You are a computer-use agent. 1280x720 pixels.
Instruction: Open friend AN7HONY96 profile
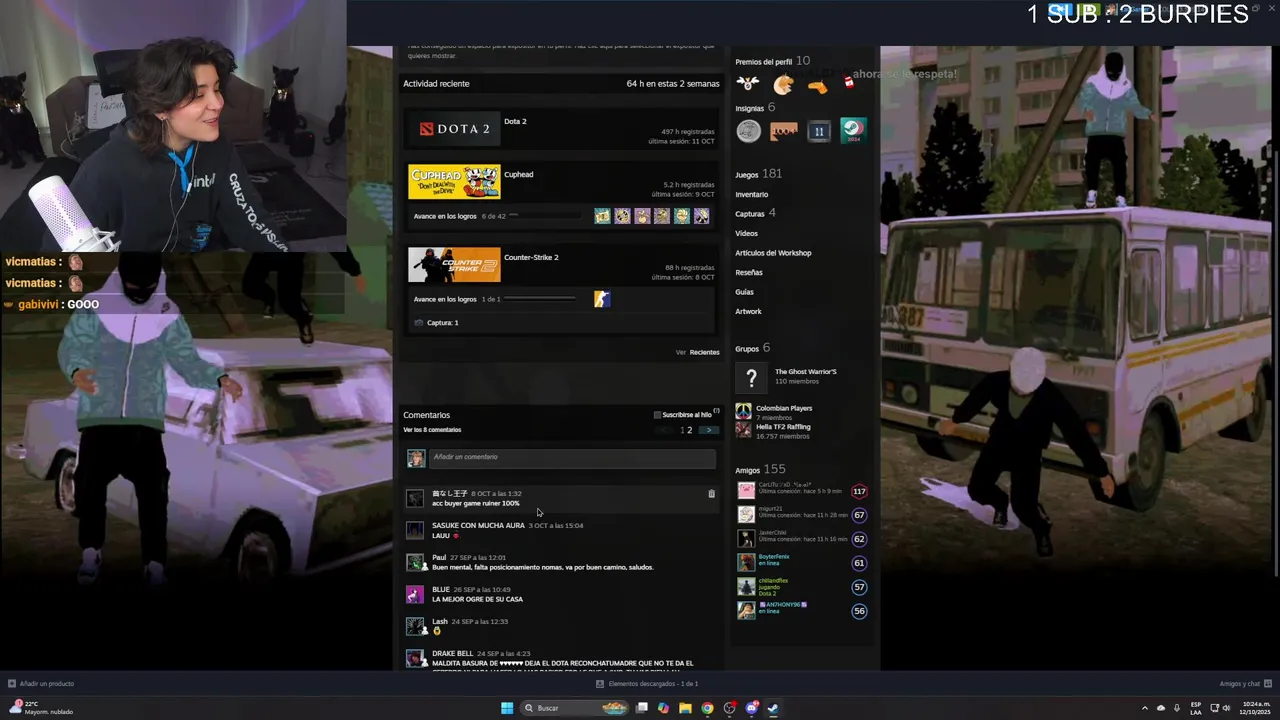pyautogui.click(x=783, y=604)
